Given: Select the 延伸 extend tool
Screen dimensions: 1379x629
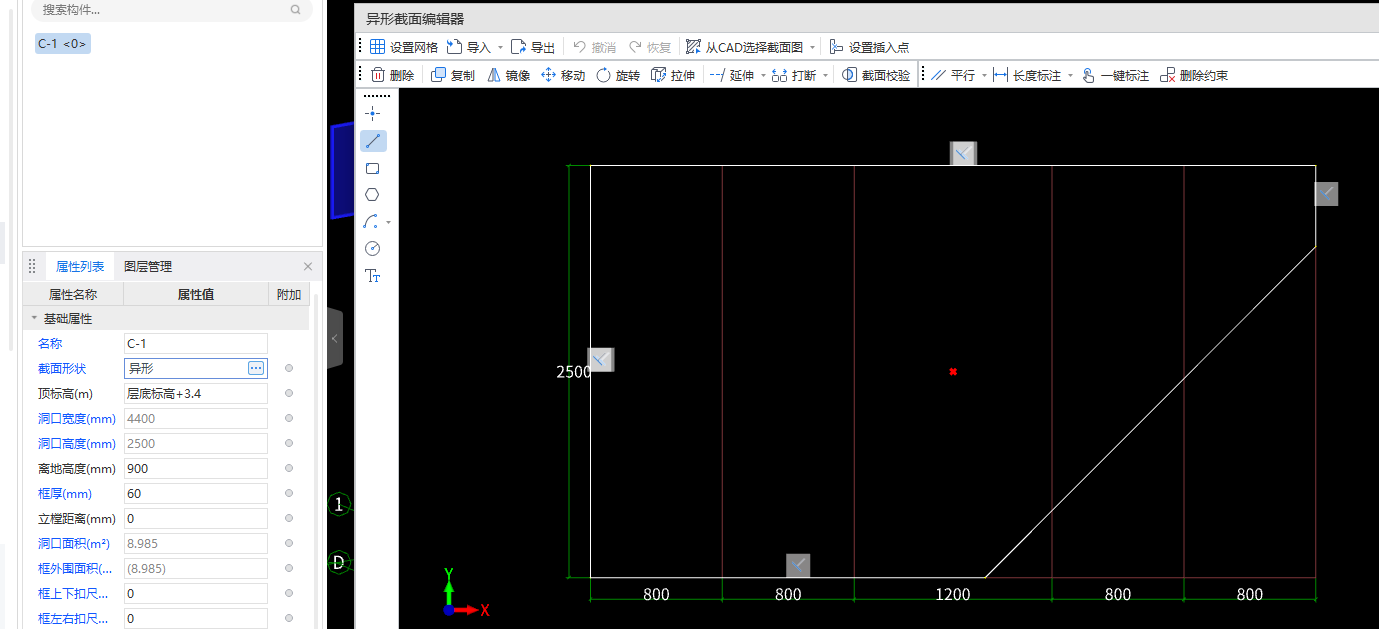Looking at the screenshot, I should coord(732,75).
